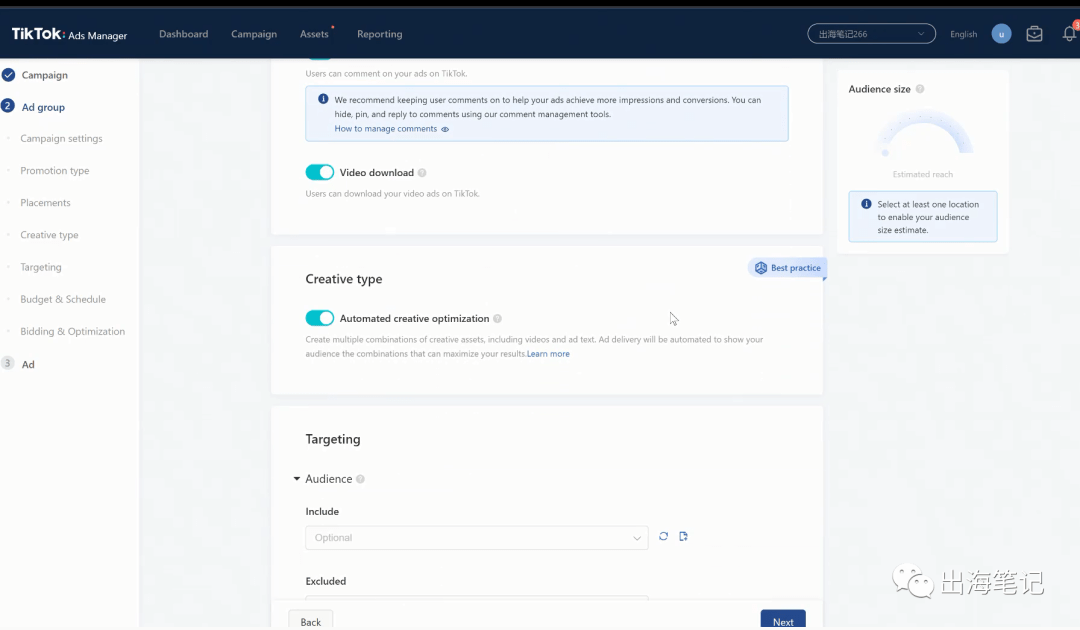Open the Dashboard menu
Viewport: 1080px width, 630px height.
[x=183, y=34]
